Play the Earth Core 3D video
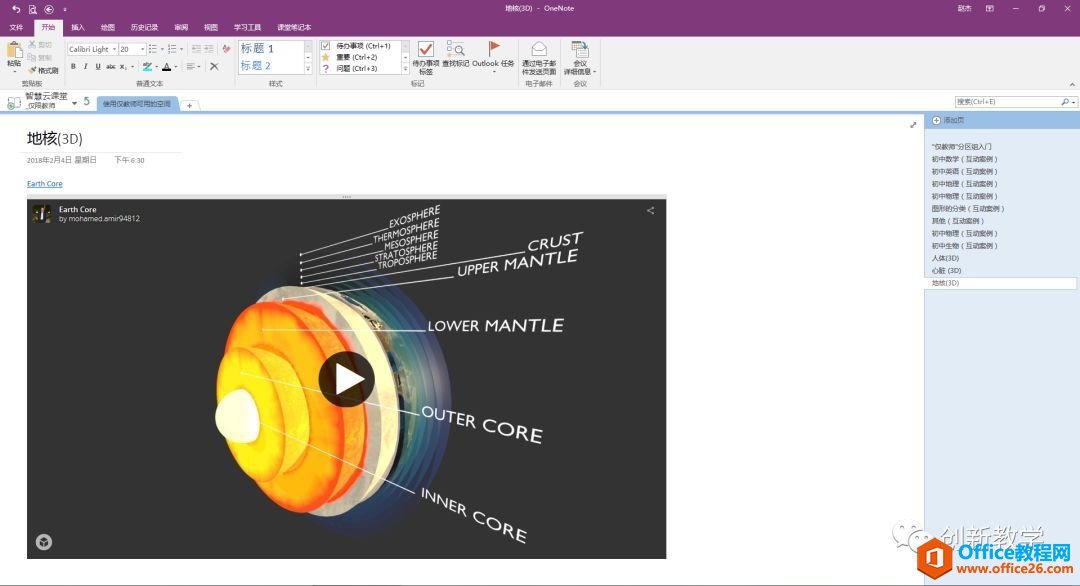1080x586 pixels. coord(347,380)
